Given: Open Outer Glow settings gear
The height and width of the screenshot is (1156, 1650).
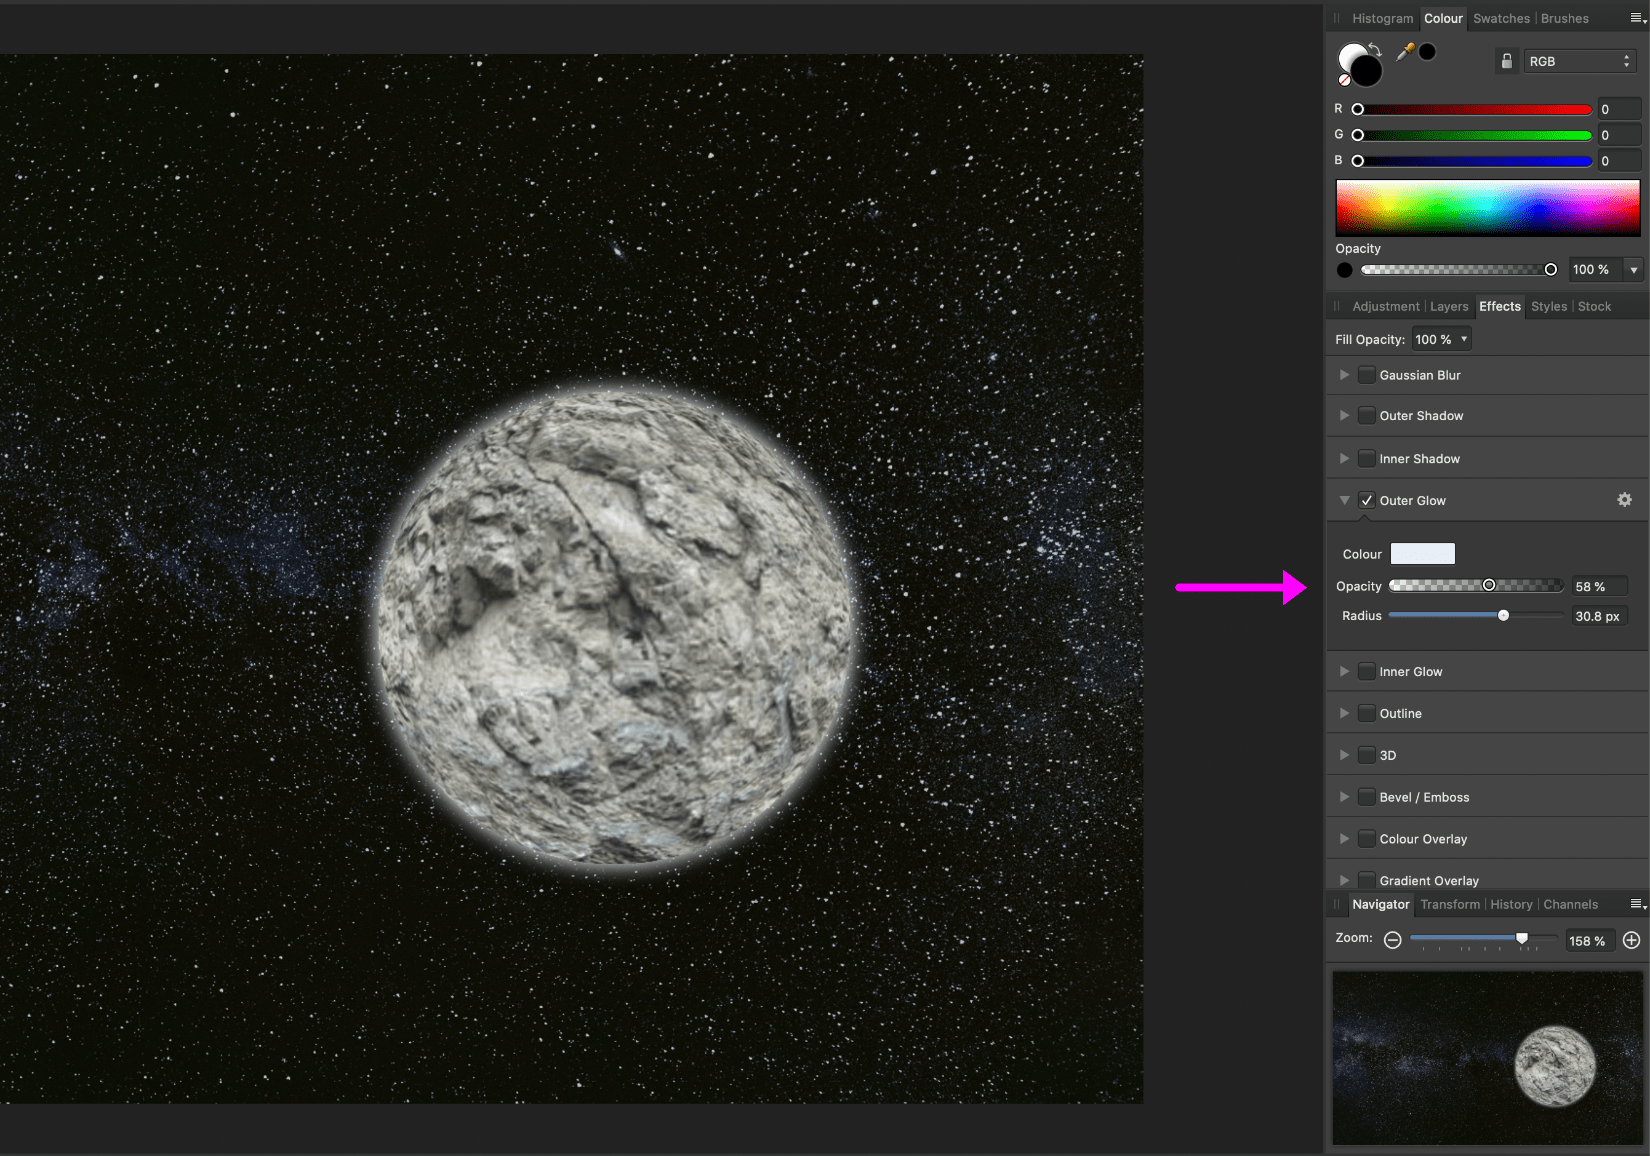Looking at the screenshot, I should [1624, 500].
